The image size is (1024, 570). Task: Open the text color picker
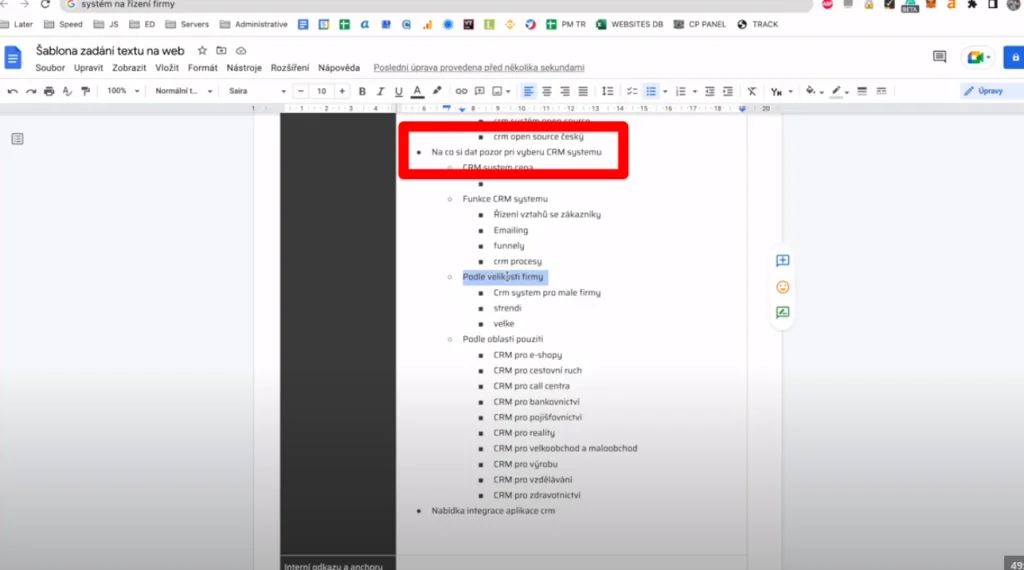417,91
